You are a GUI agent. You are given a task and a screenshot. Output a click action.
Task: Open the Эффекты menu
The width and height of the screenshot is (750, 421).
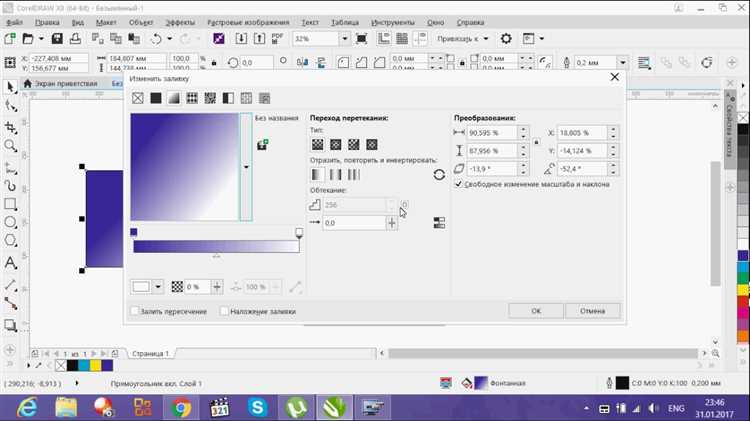click(x=180, y=22)
